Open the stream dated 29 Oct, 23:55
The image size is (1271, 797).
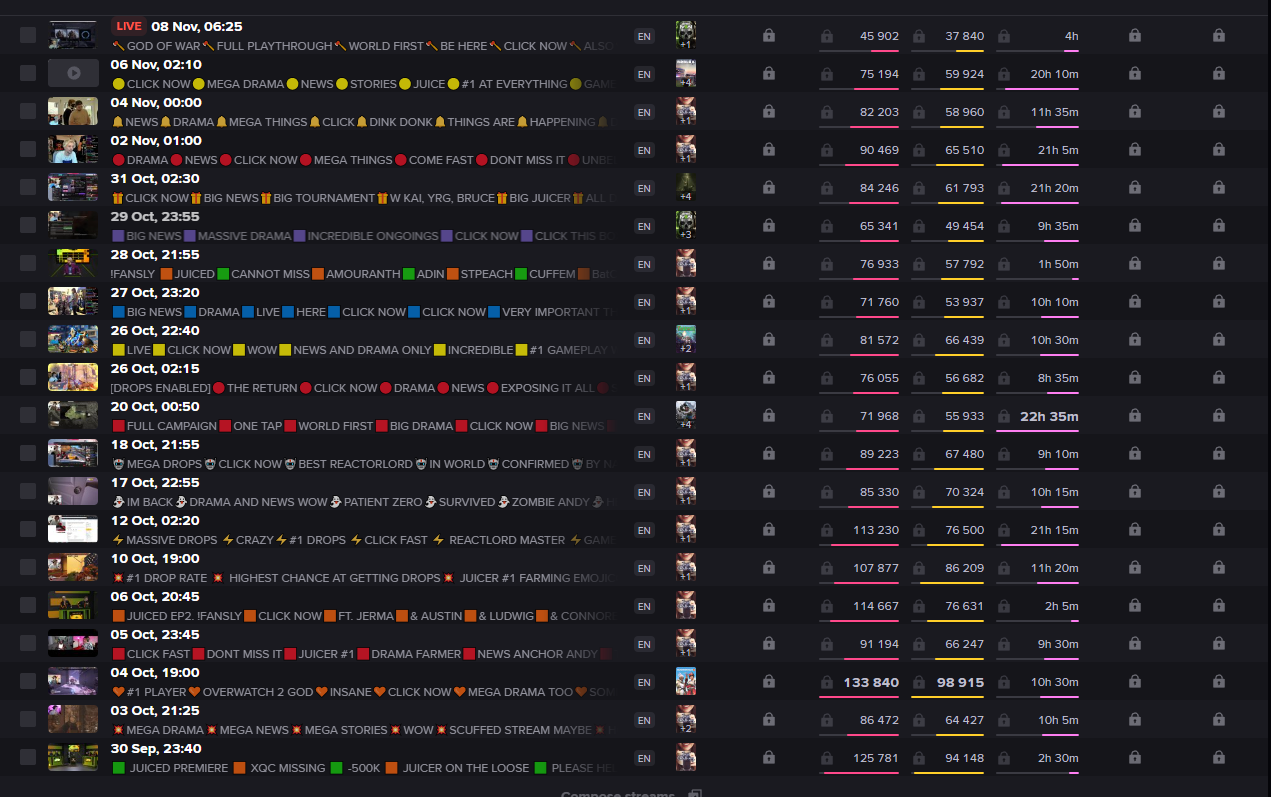[155, 216]
